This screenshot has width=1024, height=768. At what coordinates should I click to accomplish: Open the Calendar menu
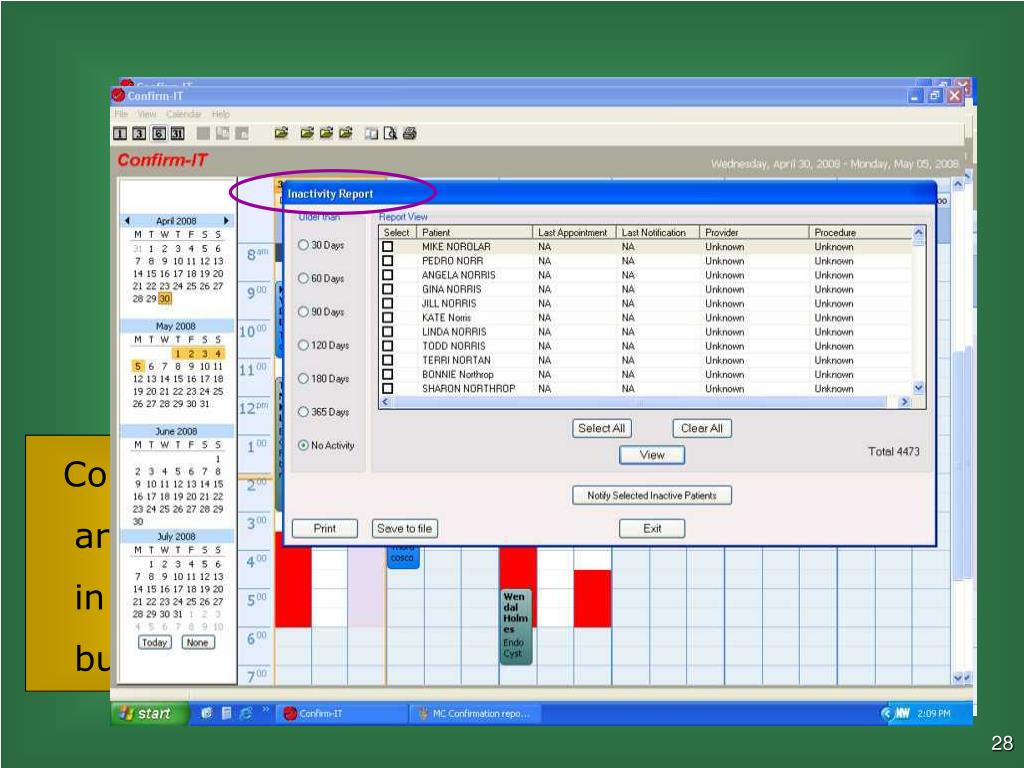coord(184,114)
